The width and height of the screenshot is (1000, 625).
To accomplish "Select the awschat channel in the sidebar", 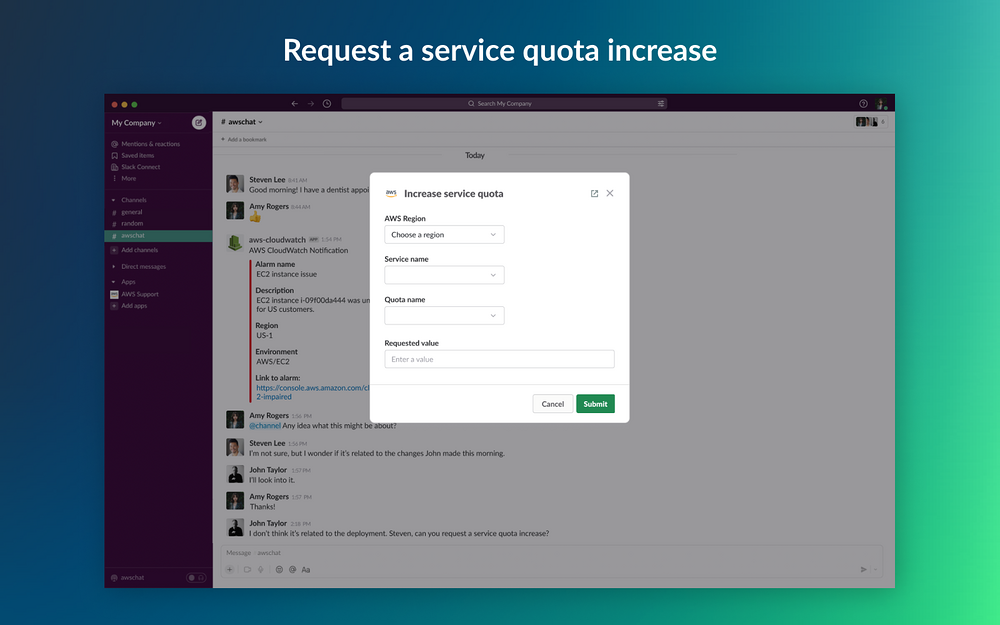I will [158, 236].
